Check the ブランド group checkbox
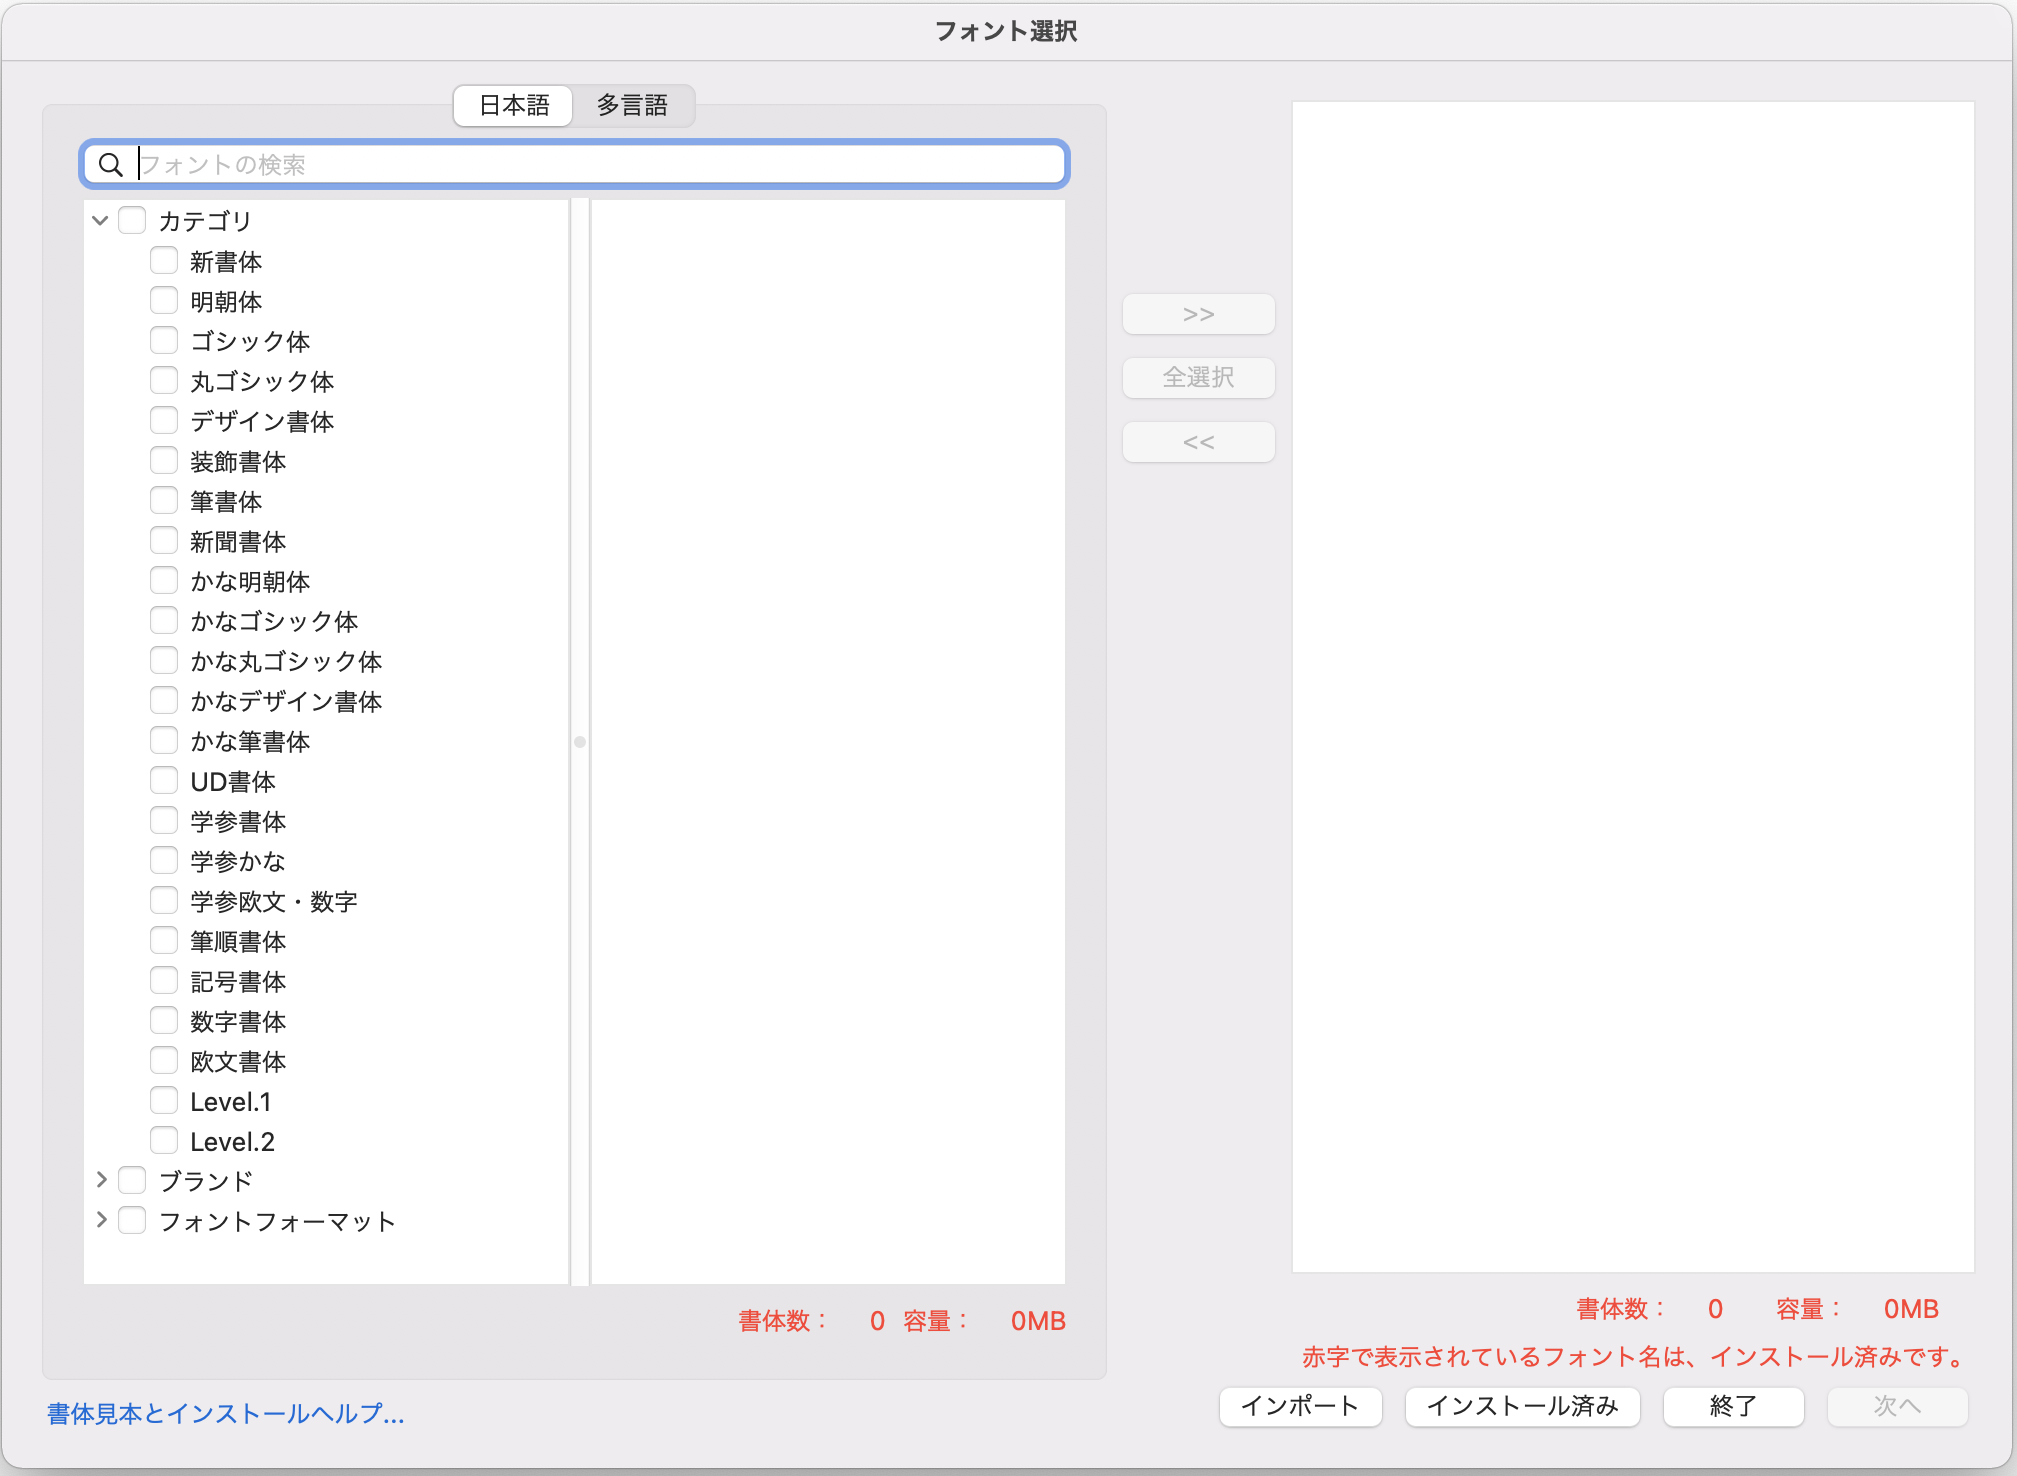The height and width of the screenshot is (1476, 2017). [x=132, y=1180]
